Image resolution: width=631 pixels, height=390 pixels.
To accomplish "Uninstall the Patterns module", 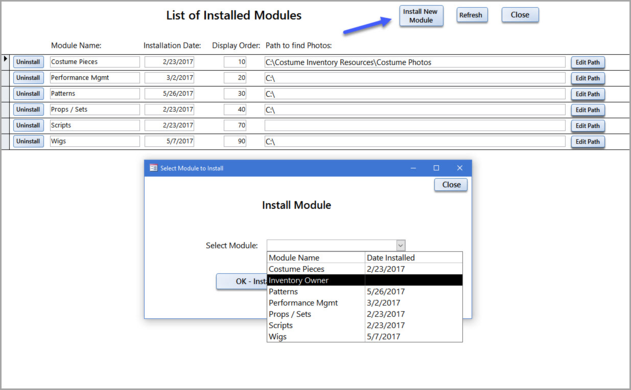I will coord(28,94).
